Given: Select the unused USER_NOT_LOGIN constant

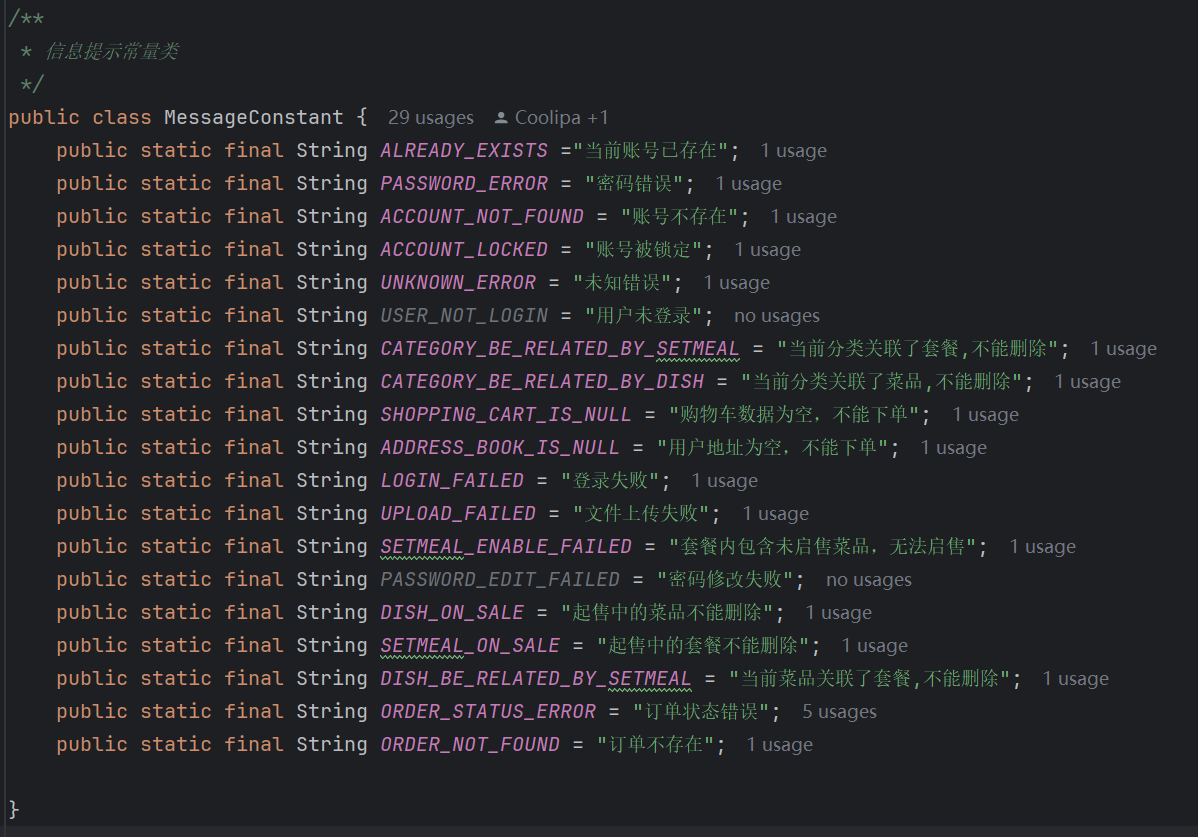Looking at the screenshot, I should coord(464,315).
